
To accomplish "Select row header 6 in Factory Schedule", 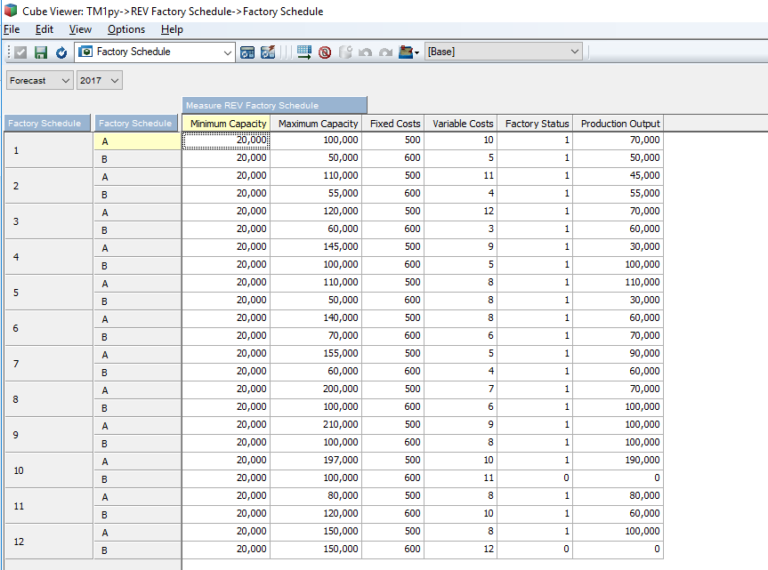I will pos(48,328).
